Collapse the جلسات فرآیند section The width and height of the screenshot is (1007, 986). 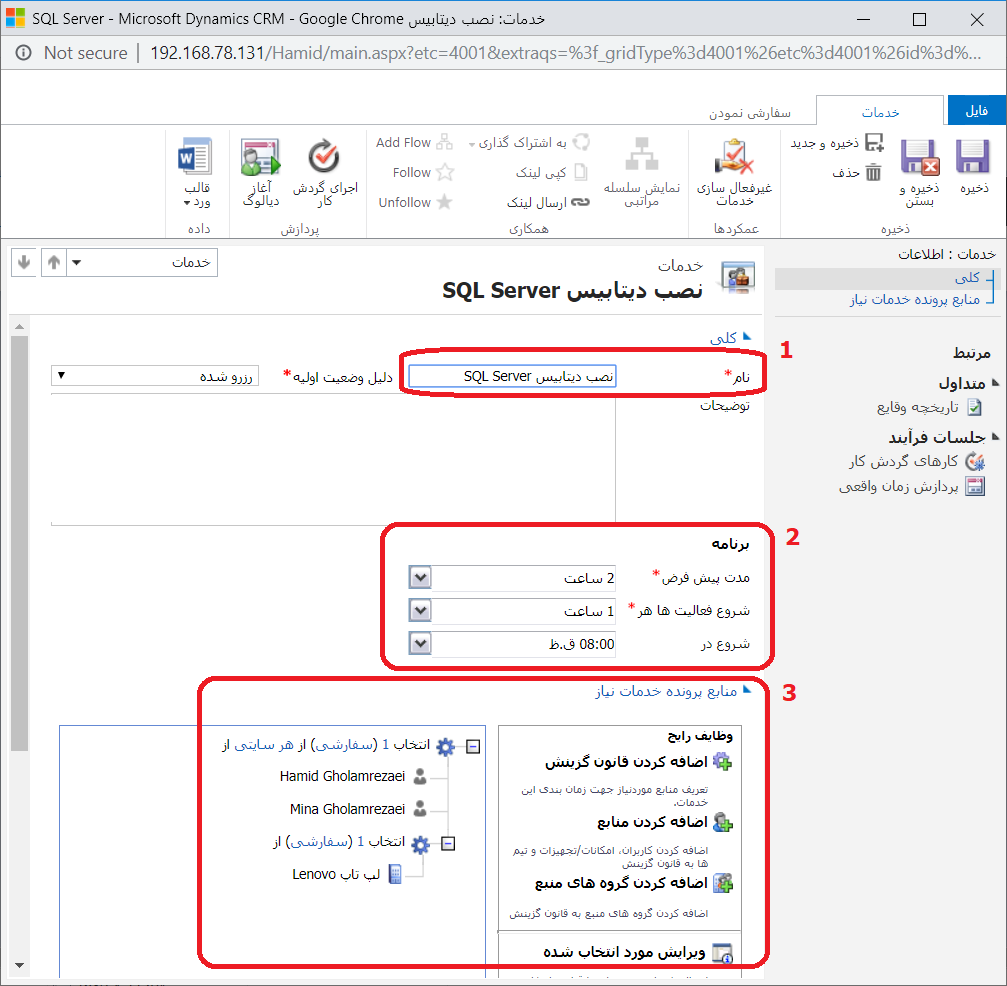(x=995, y=436)
